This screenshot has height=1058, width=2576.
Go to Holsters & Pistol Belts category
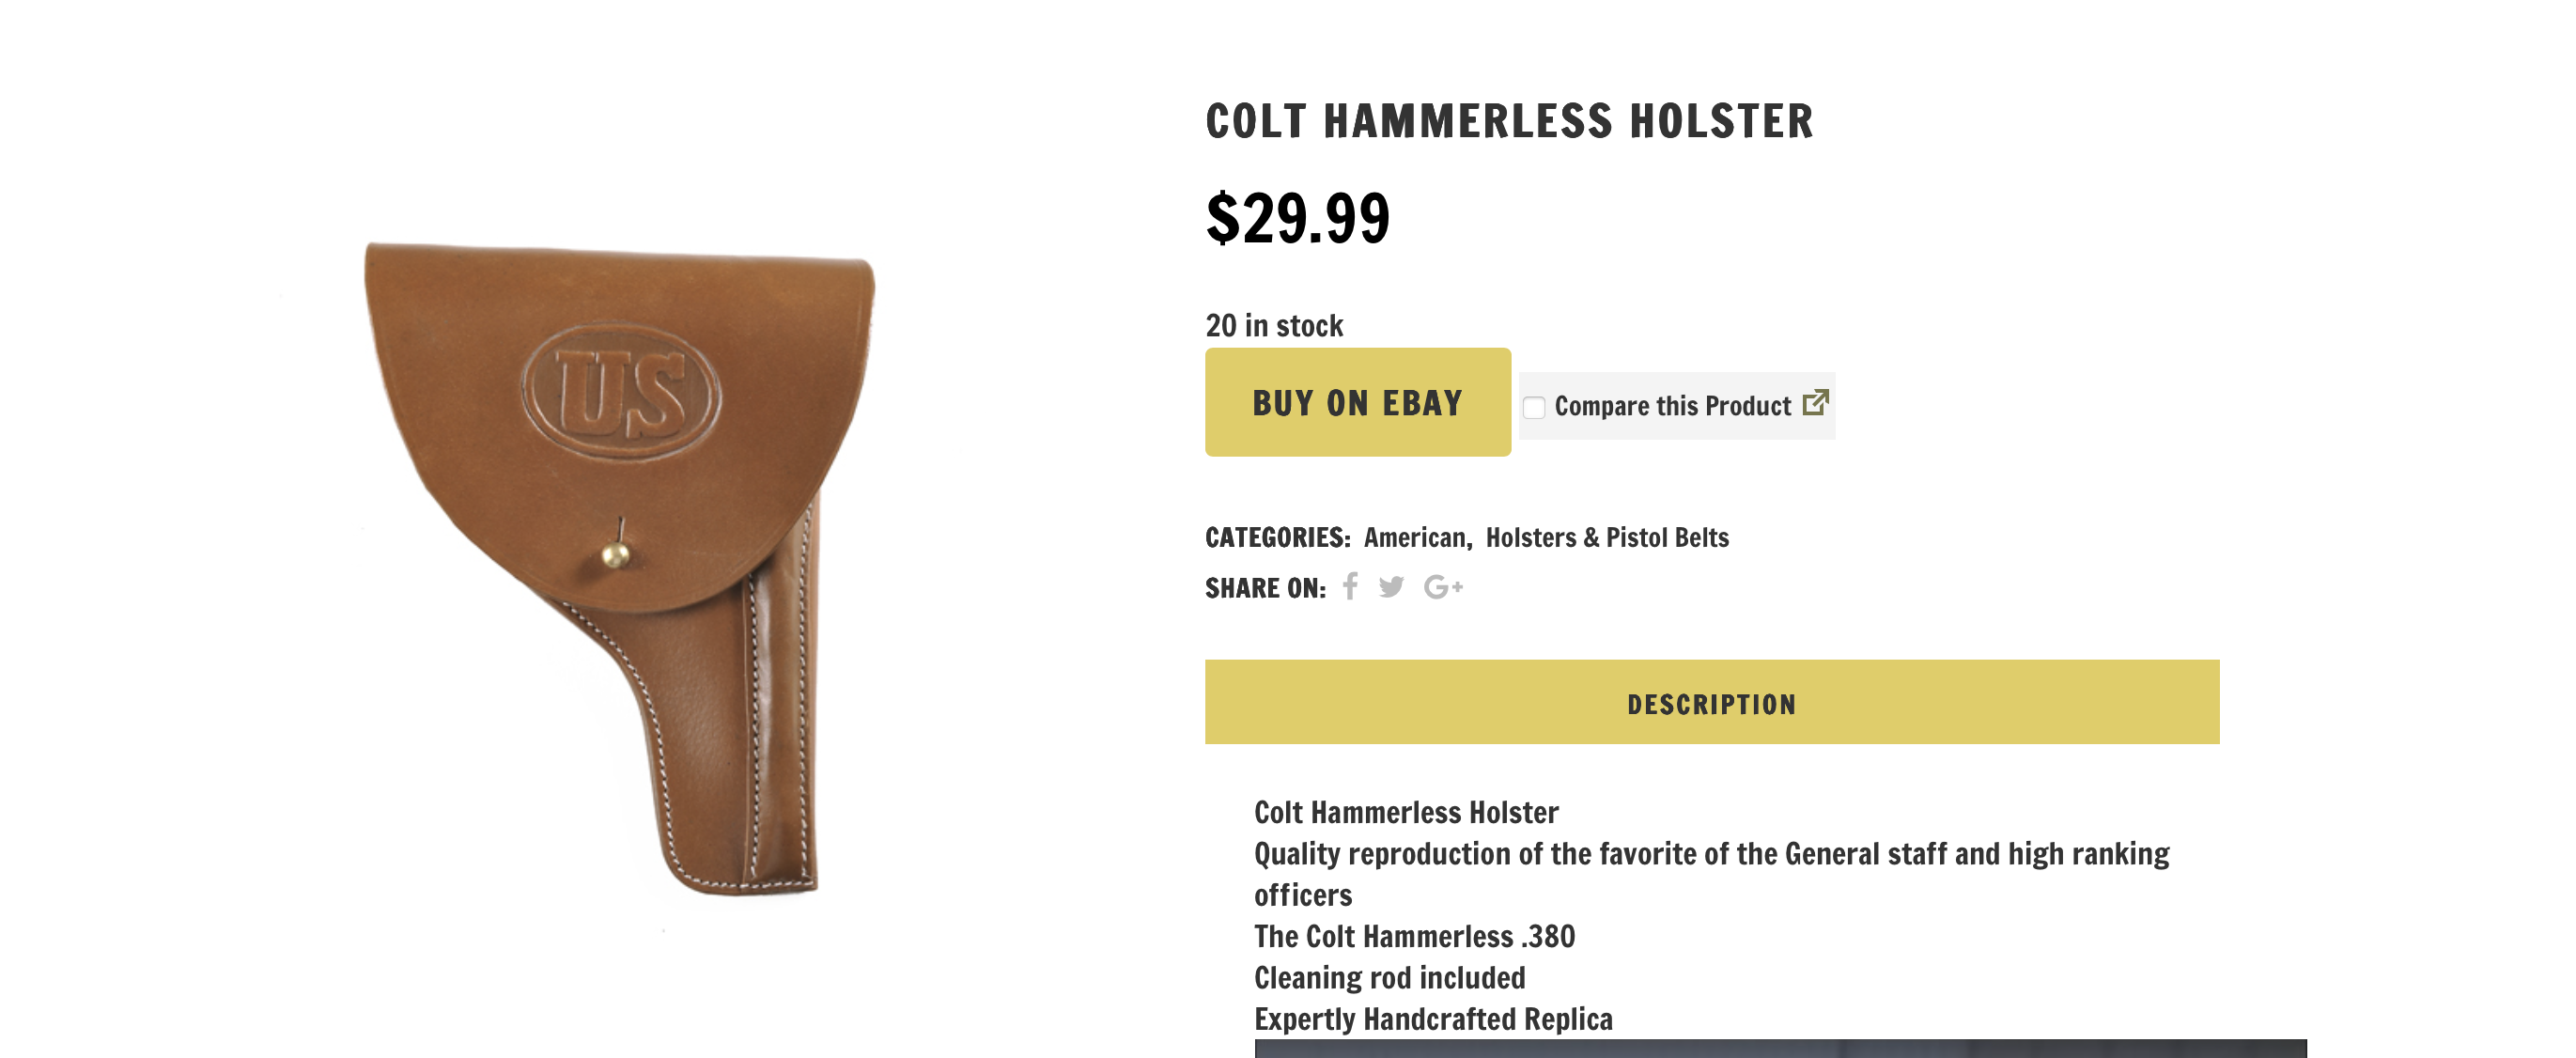tap(1607, 538)
